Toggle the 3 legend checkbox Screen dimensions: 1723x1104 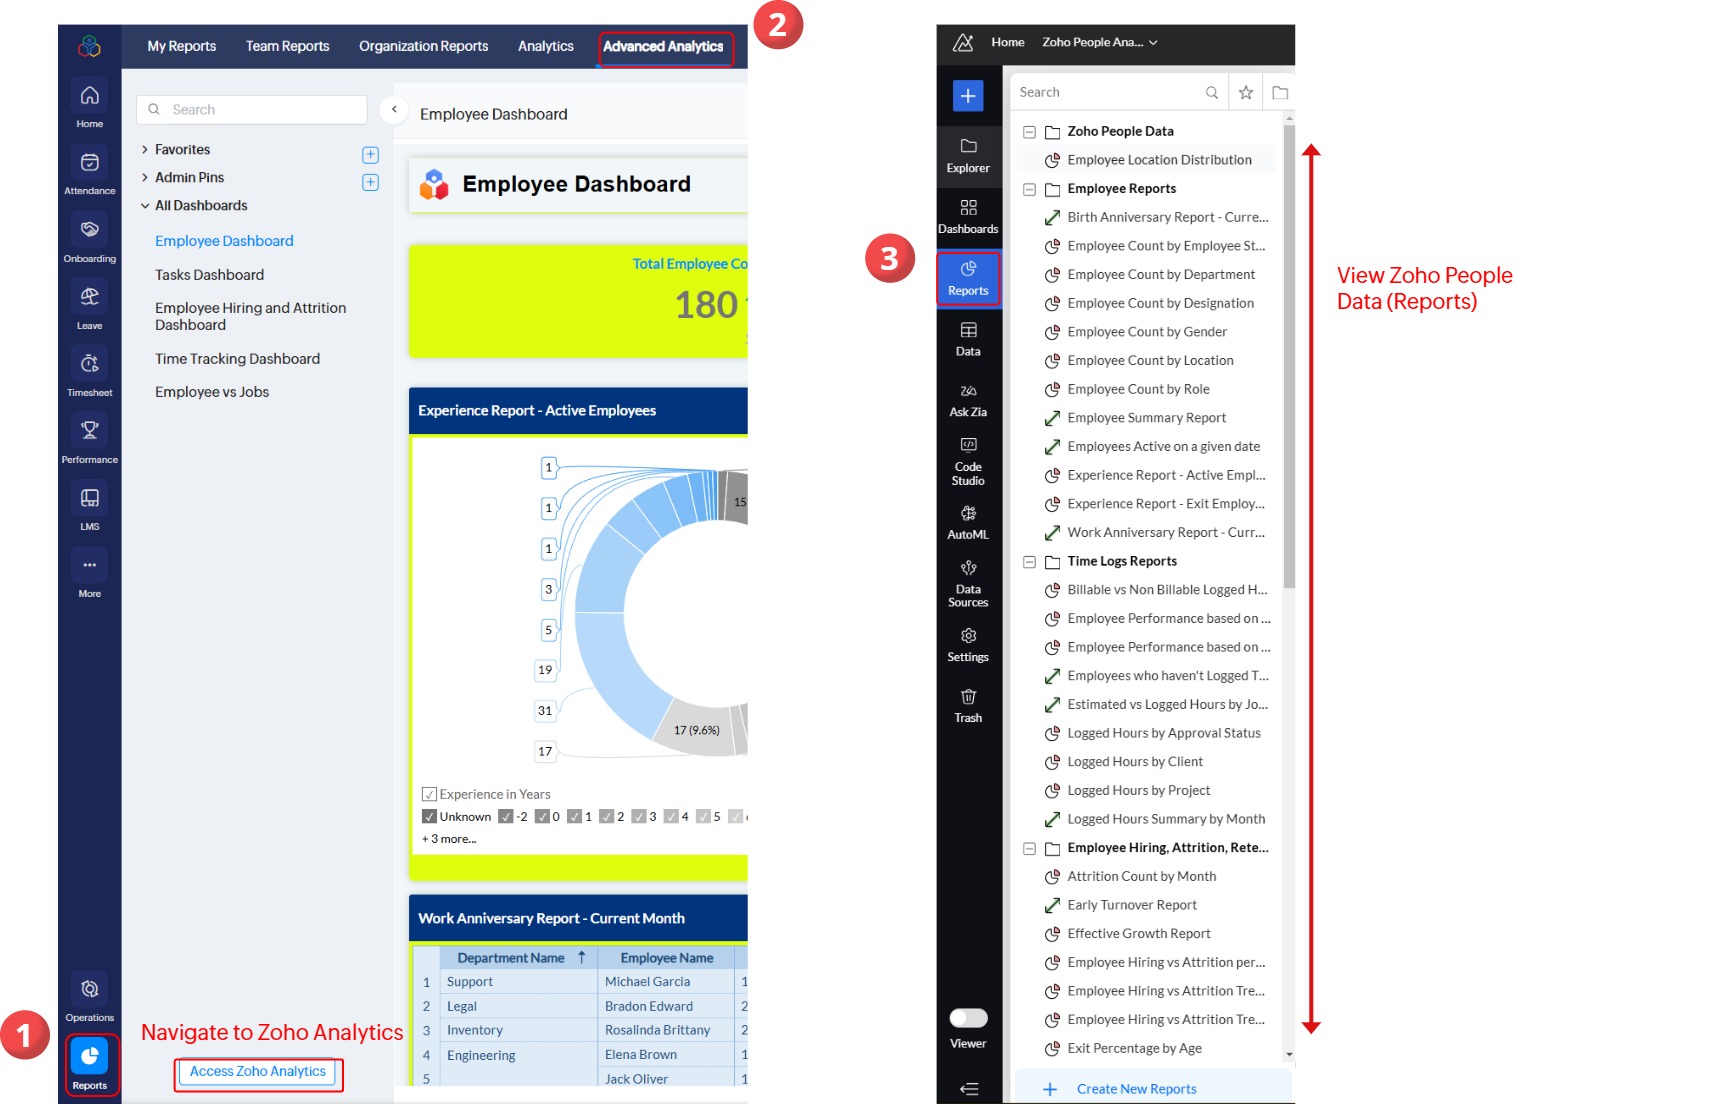638,817
